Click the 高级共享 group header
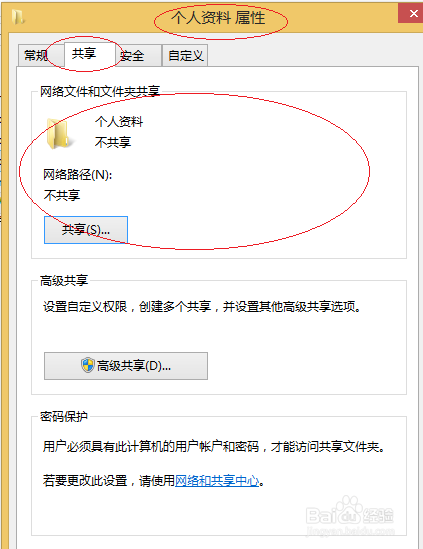Viewport: 423px width, 549px height. (x=64, y=280)
